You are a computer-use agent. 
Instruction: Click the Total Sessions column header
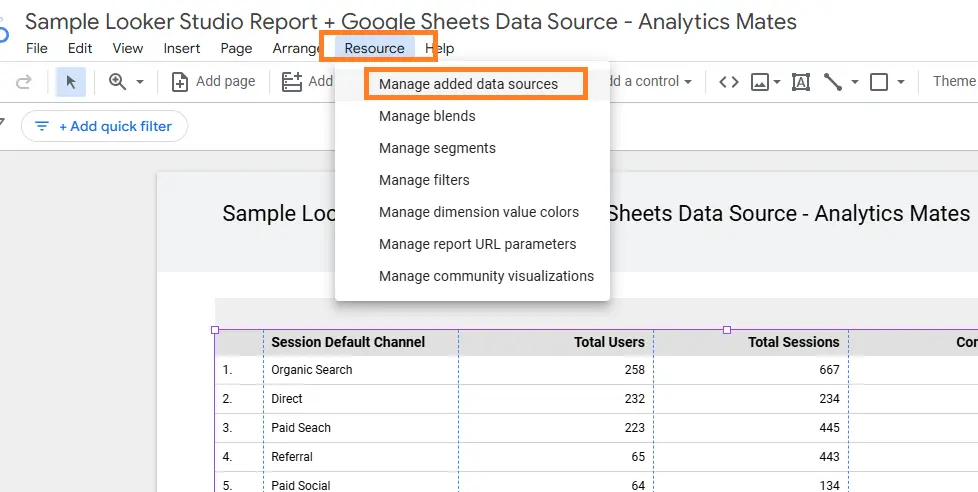[x=793, y=342]
